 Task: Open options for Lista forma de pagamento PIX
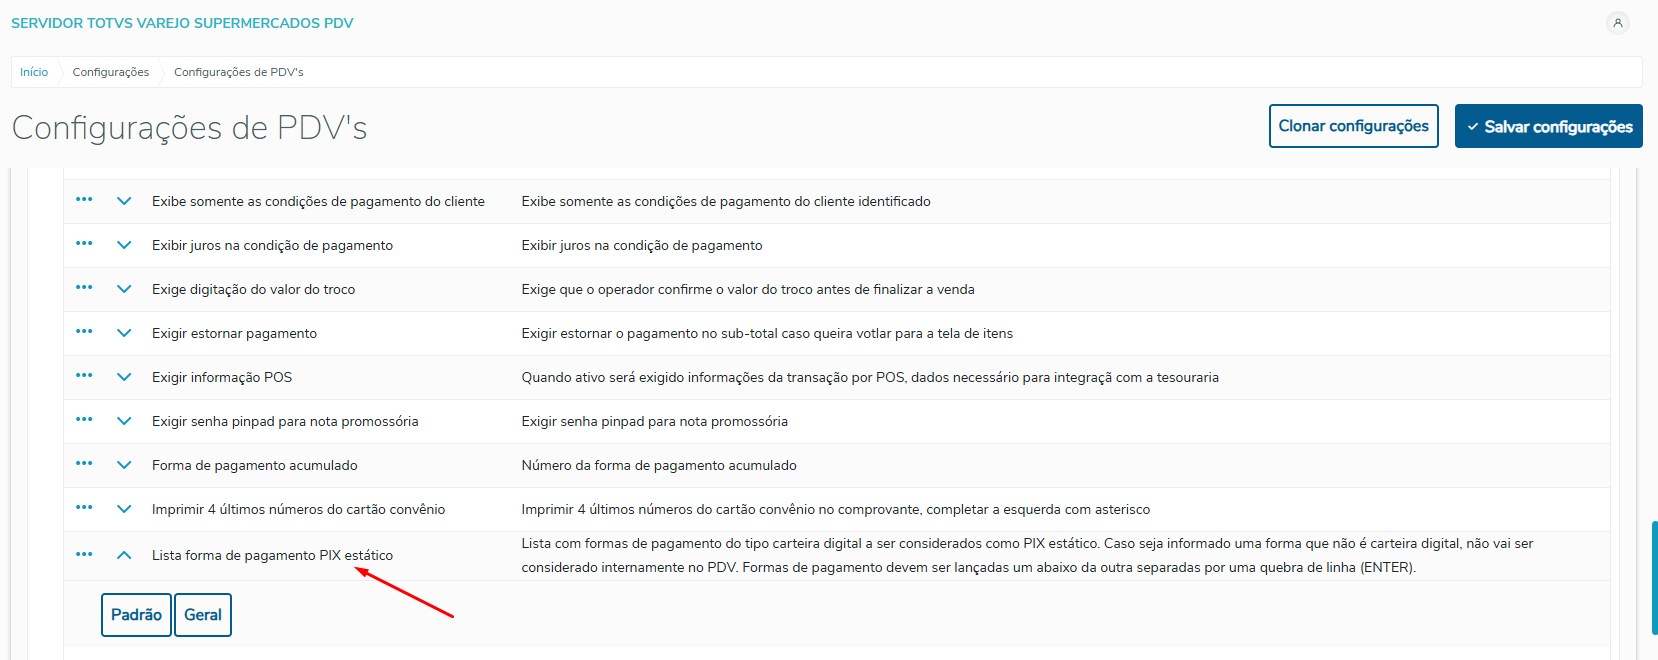click(84, 554)
